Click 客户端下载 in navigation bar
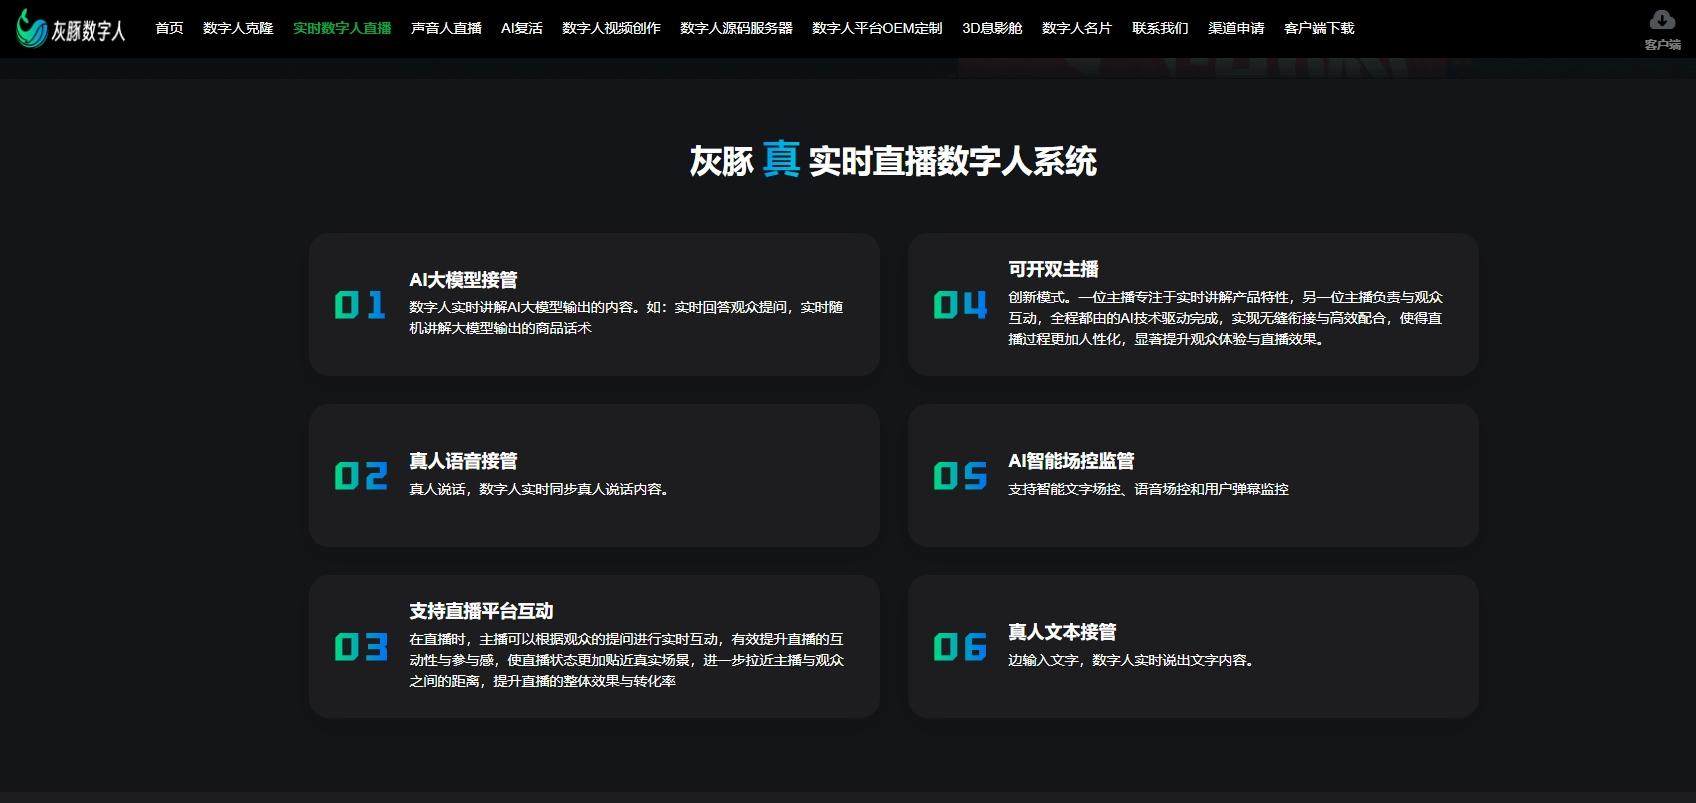 1319,28
